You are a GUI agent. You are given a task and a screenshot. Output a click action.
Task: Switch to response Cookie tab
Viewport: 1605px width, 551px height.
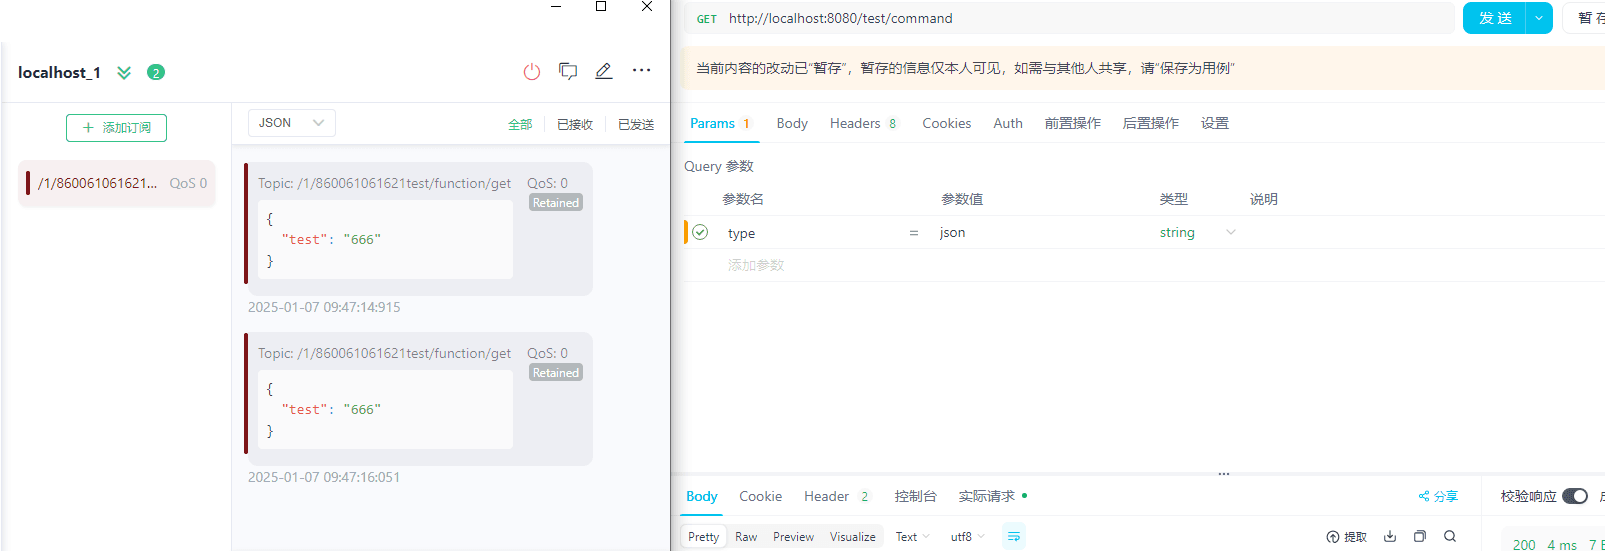pyautogui.click(x=760, y=496)
